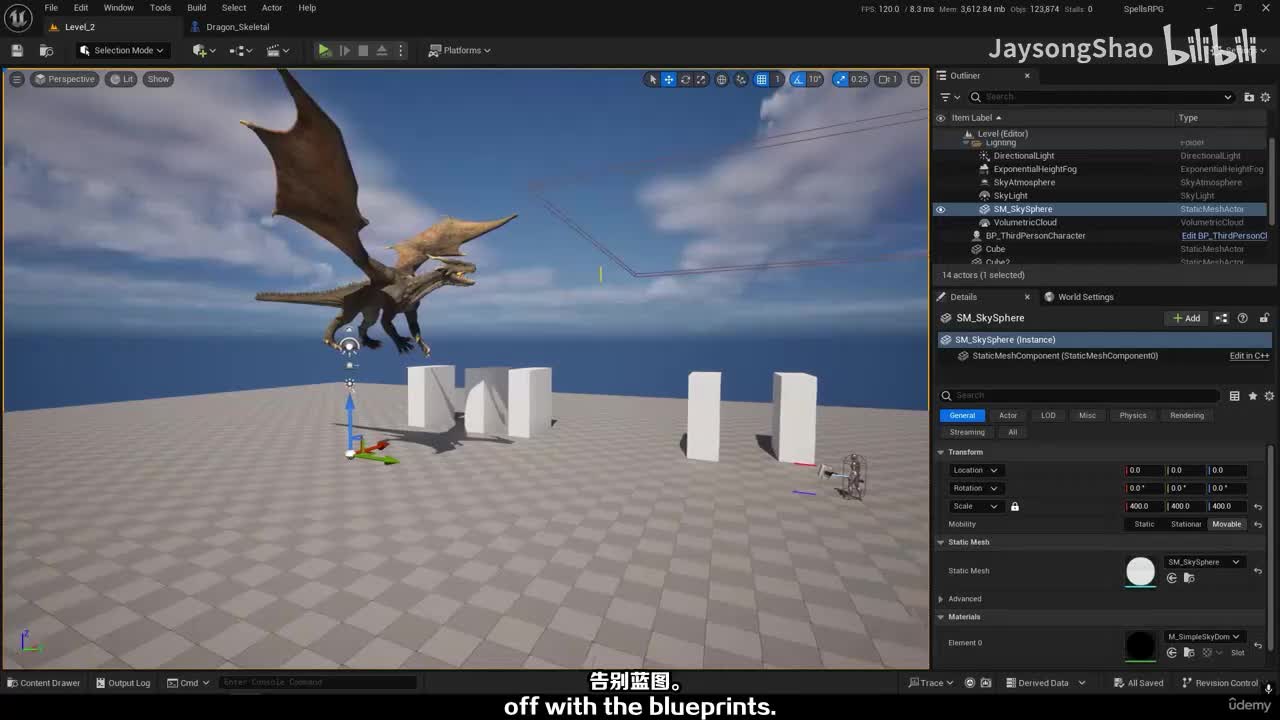Open the Blueprints toolbar icon menu
The image size is (1280, 720).
click(x=241, y=50)
